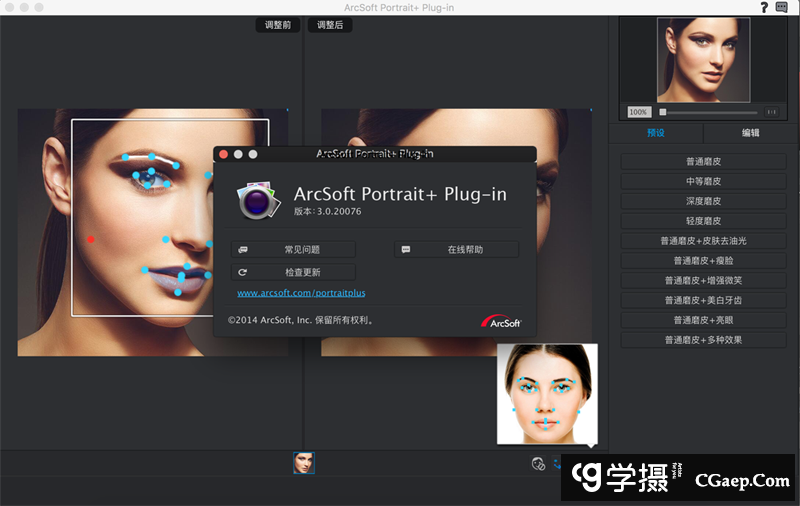Screen dimensions: 800x506
Task: Open the www.arcsoft.com/portraitplus link
Action: 301,293
